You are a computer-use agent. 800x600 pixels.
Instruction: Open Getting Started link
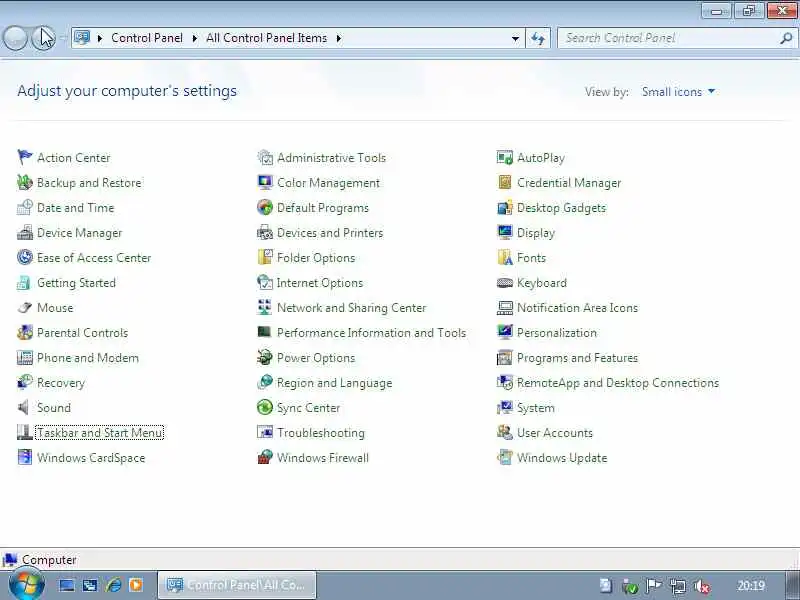click(76, 283)
